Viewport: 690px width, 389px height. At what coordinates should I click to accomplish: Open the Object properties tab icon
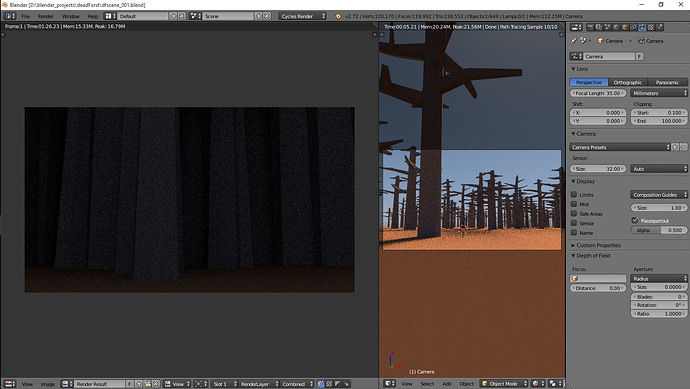click(625, 27)
